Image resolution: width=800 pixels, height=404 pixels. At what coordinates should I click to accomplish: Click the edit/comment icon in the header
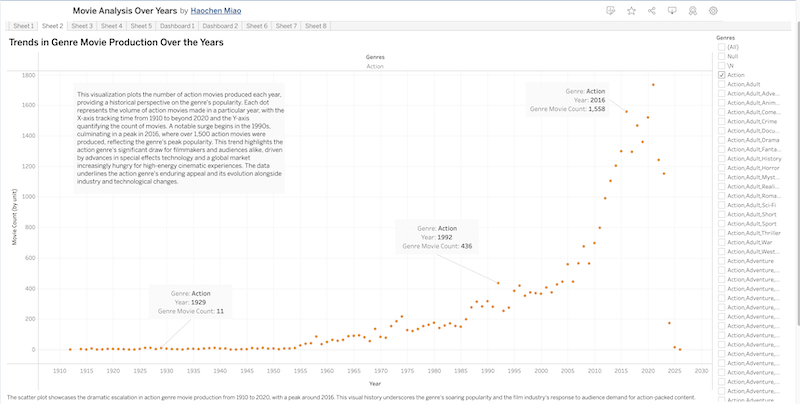(610, 10)
